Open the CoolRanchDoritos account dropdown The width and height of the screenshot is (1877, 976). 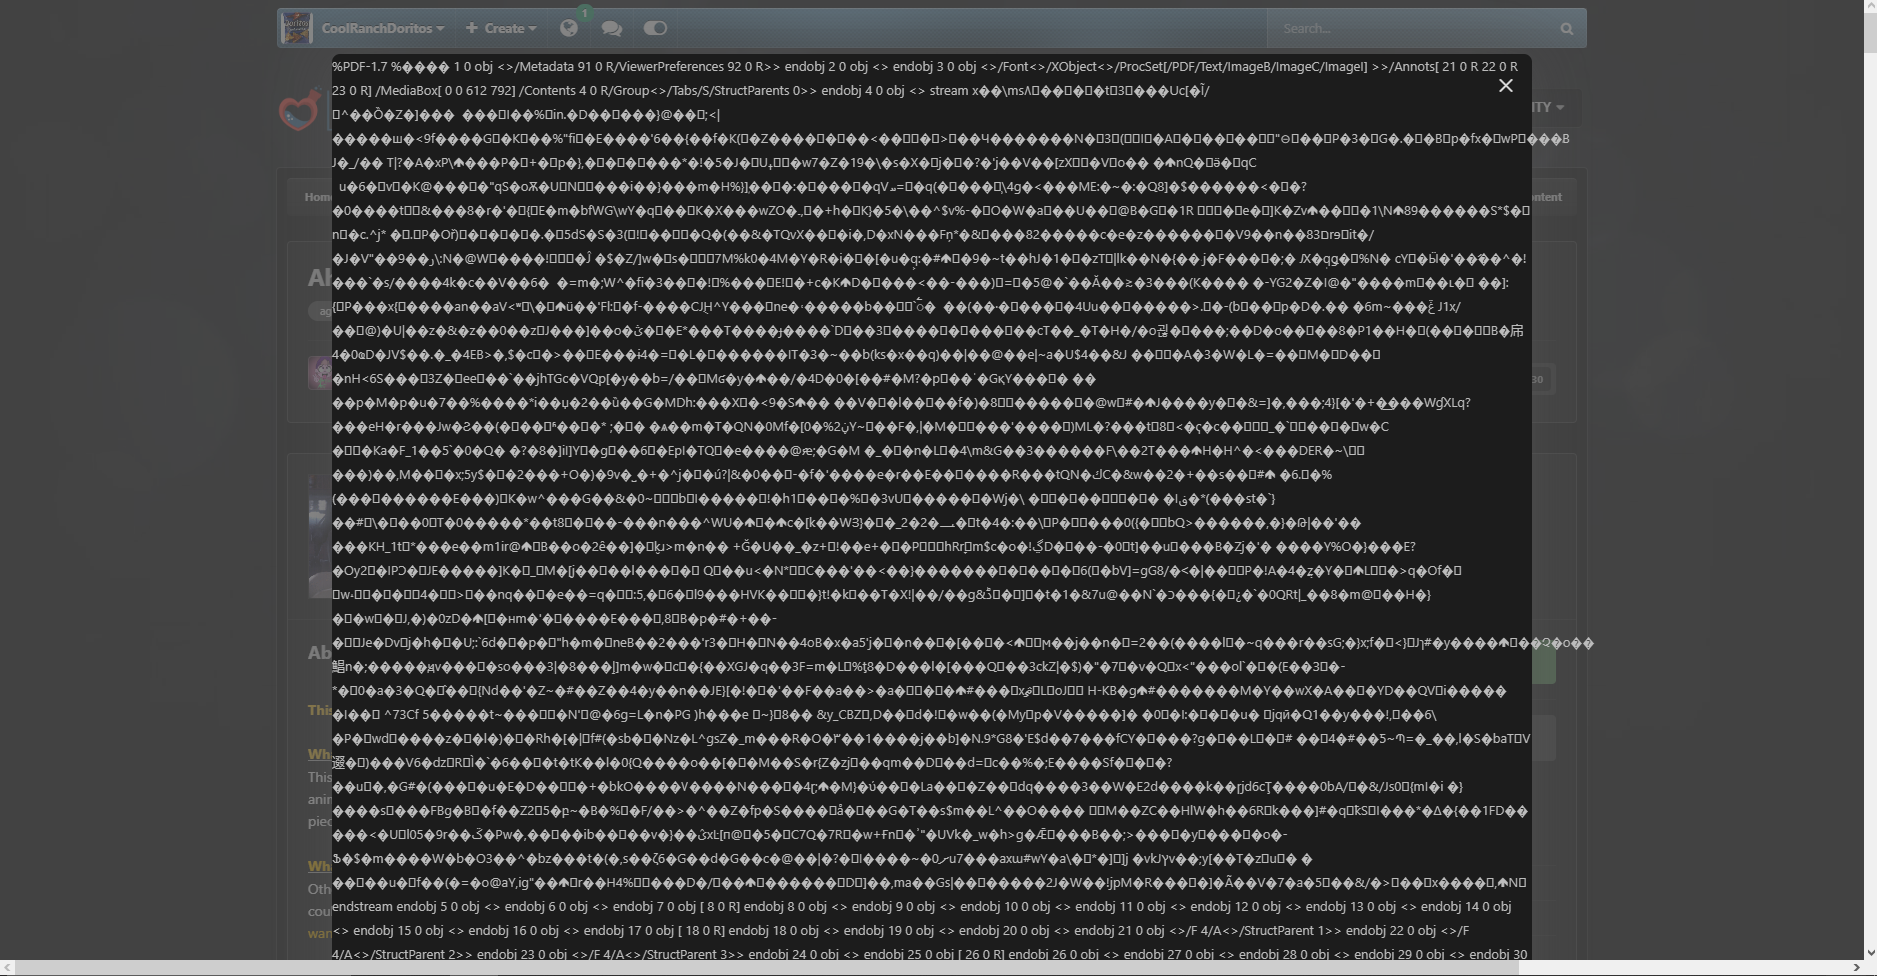click(x=382, y=28)
